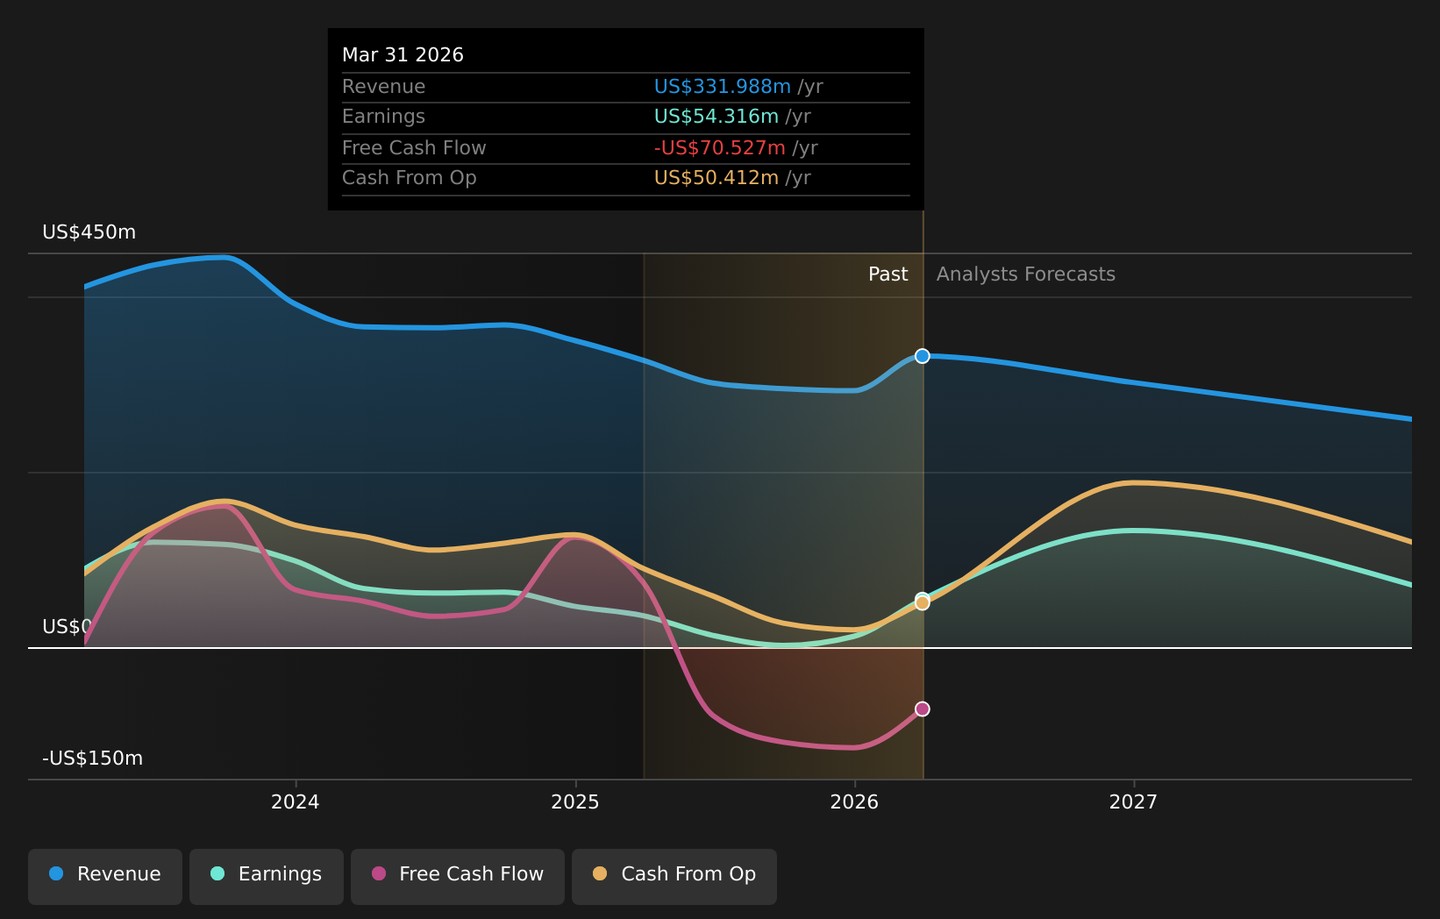Click the Past section label

[888, 274]
